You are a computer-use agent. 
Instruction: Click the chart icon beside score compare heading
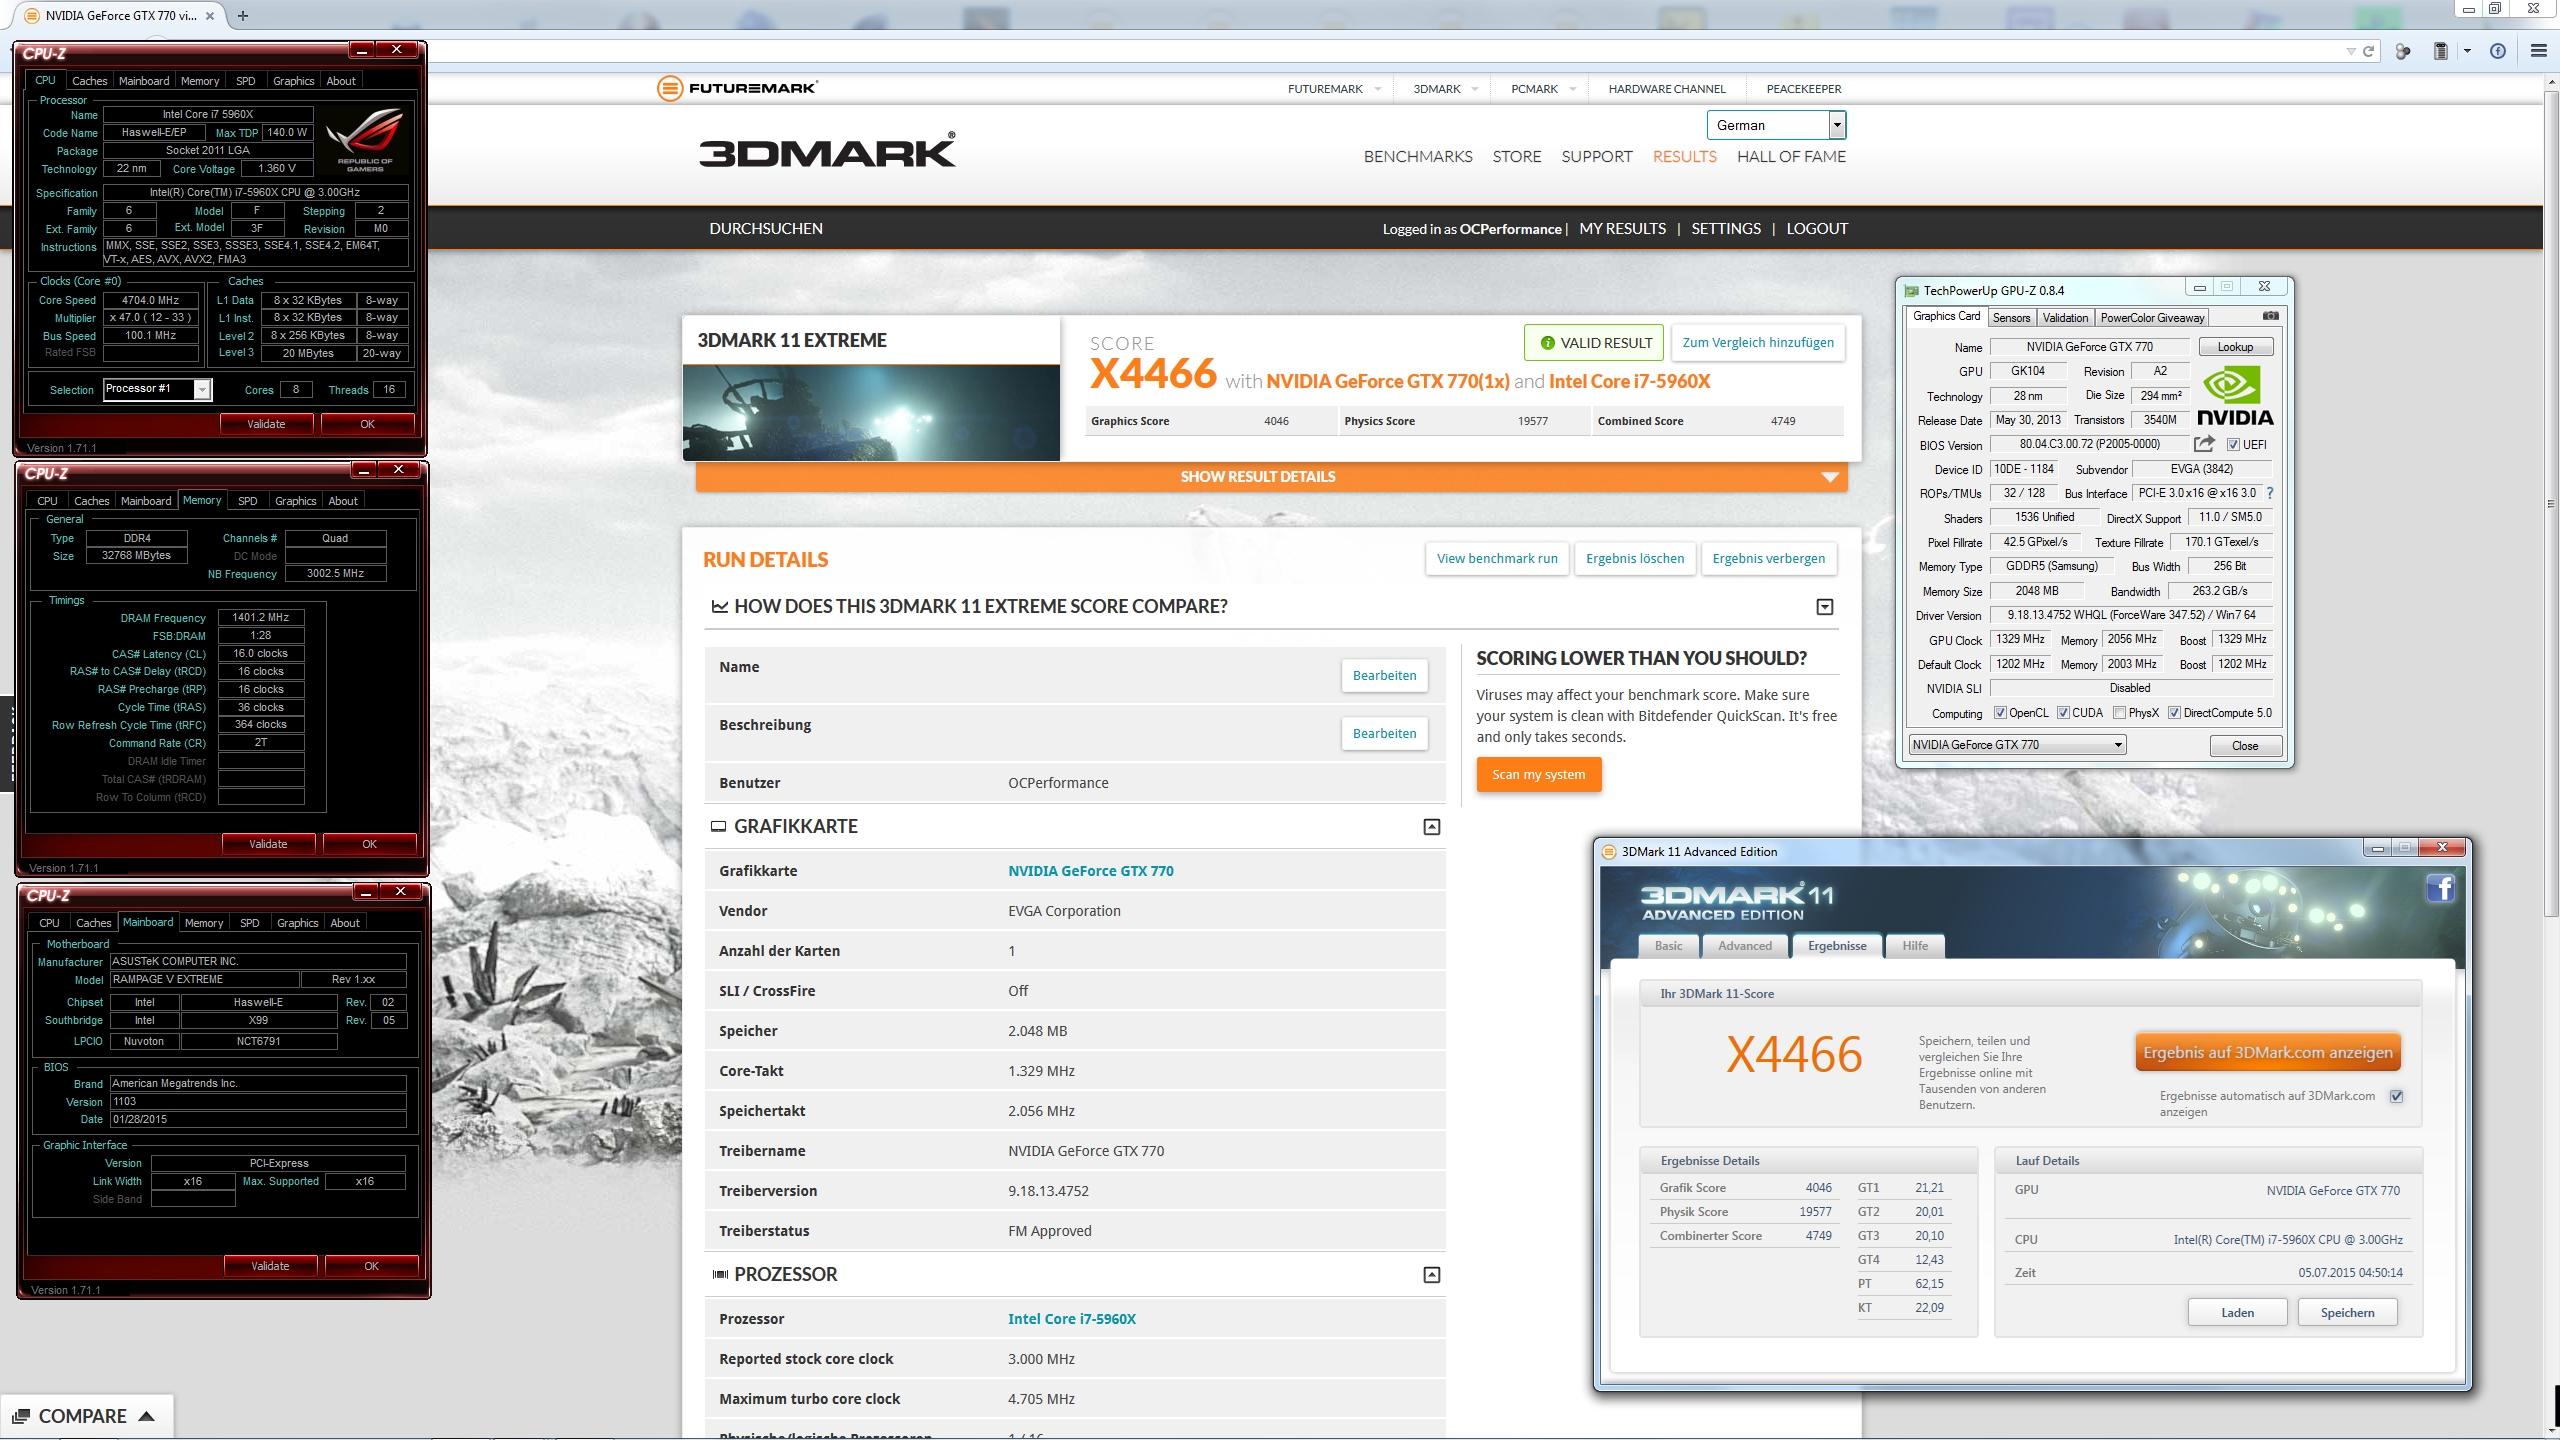coord(719,606)
